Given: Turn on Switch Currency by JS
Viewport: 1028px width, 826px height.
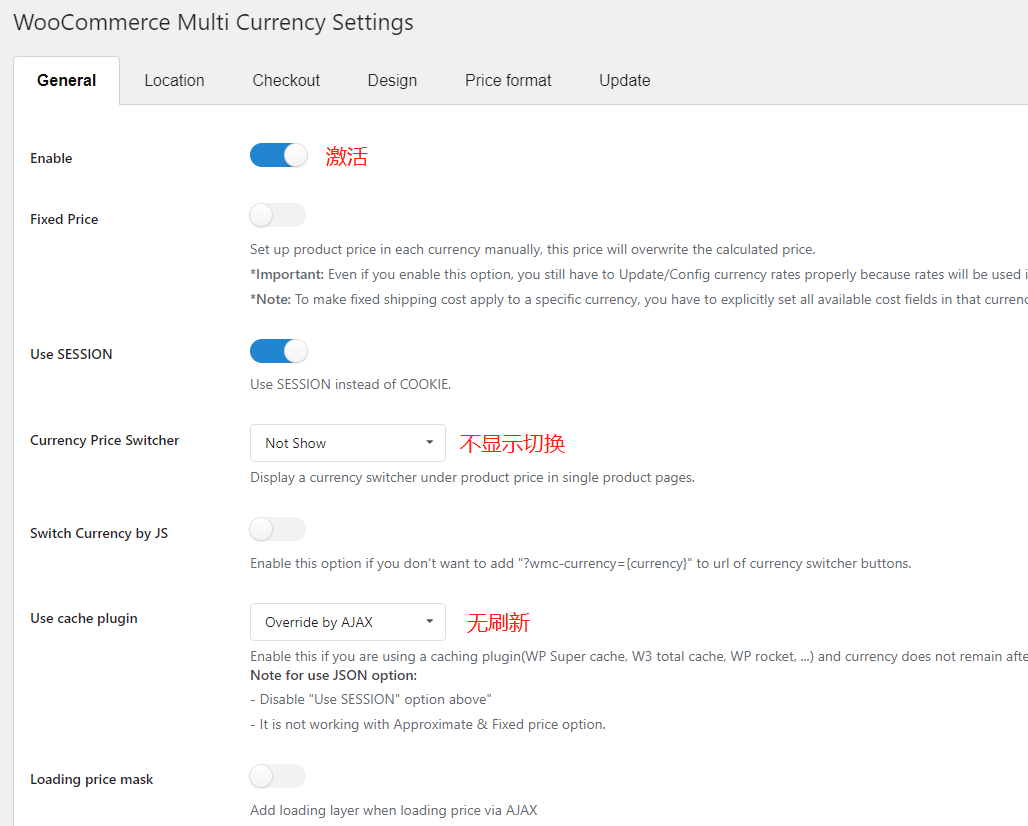Looking at the screenshot, I should coord(278,529).
